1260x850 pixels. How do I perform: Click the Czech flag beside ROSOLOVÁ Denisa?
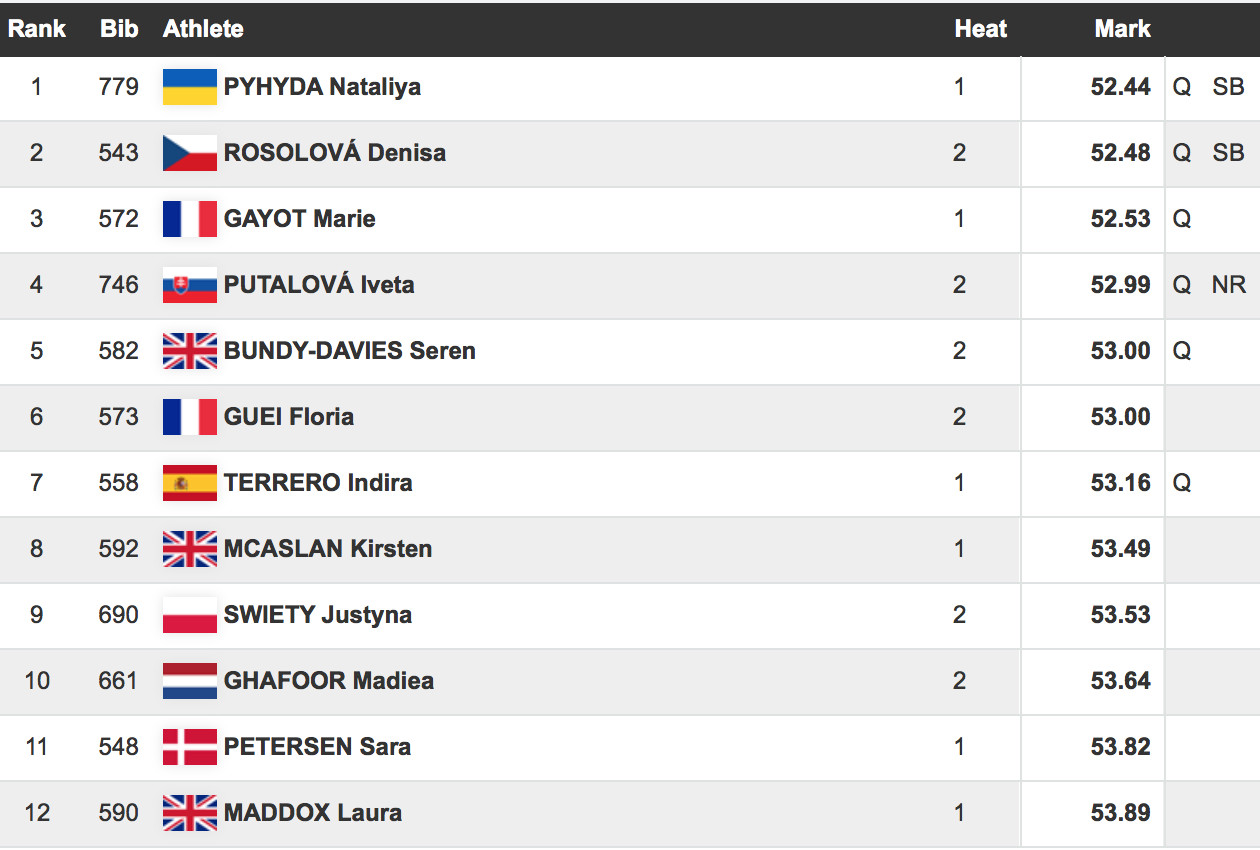190,153
